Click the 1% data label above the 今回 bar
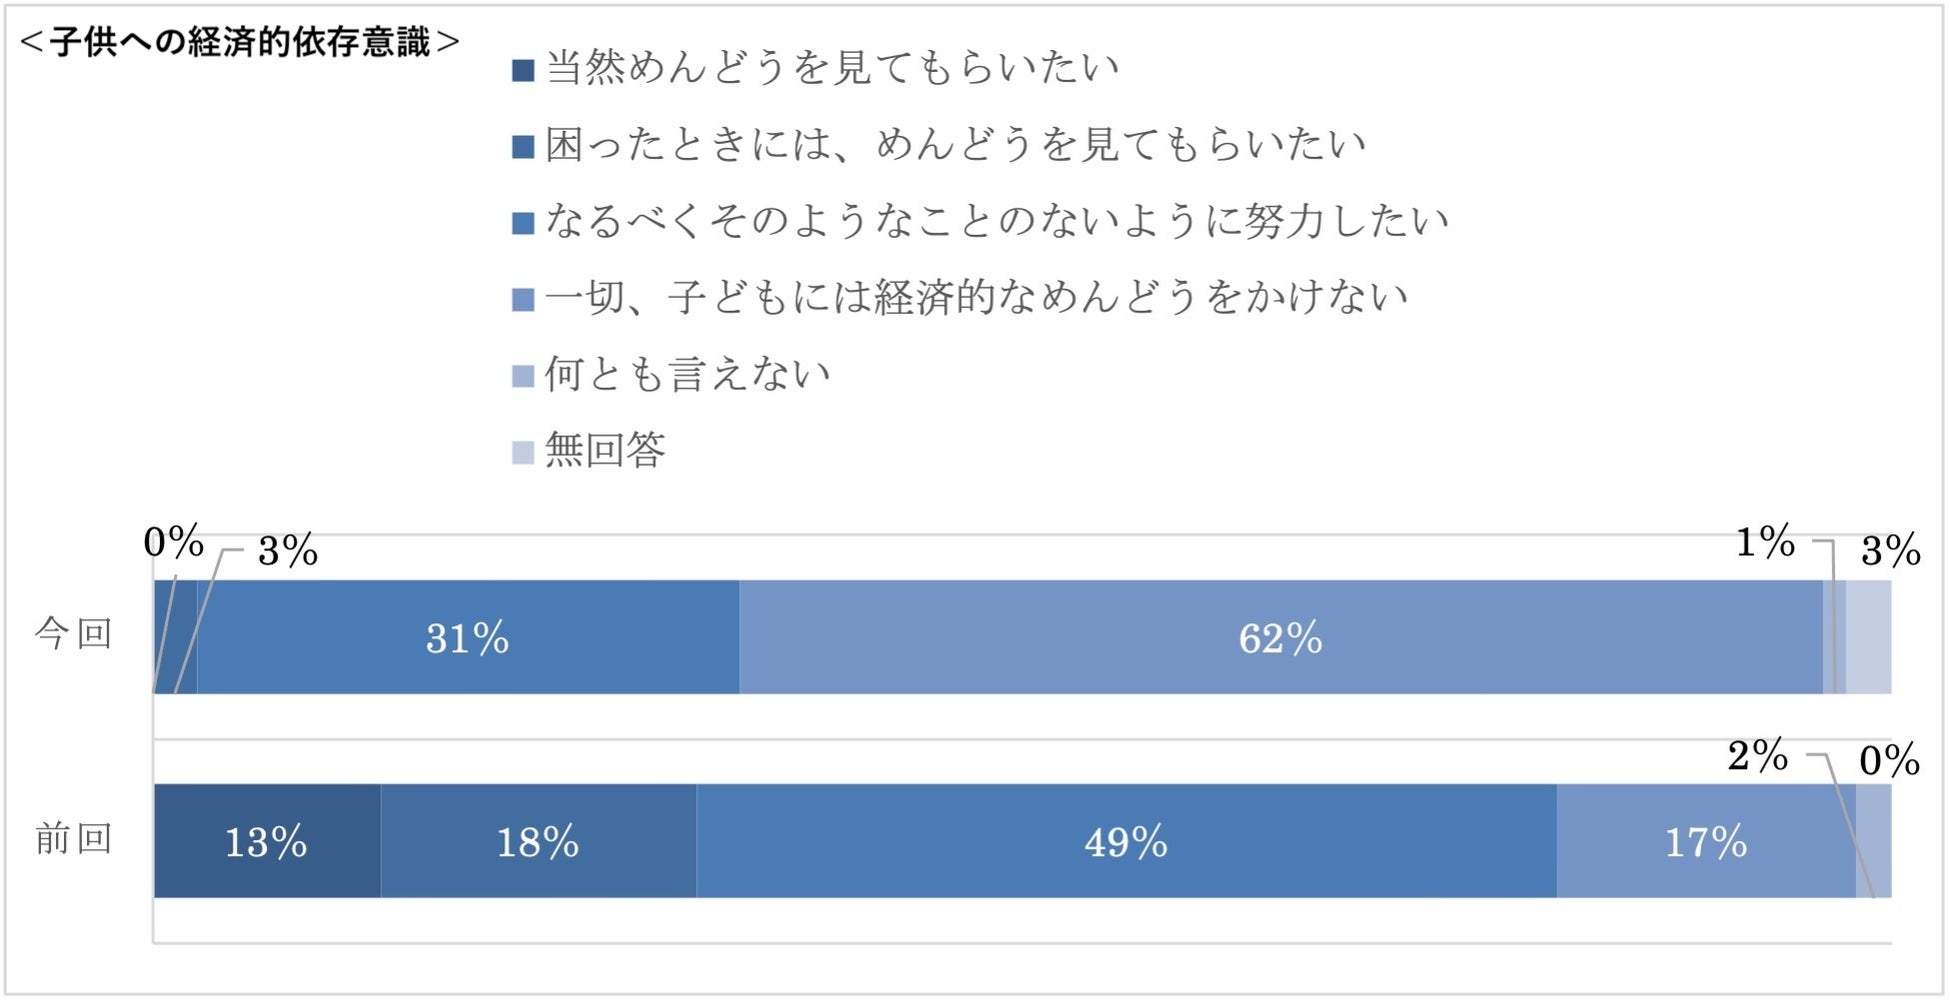 [x=1765, y=543]
